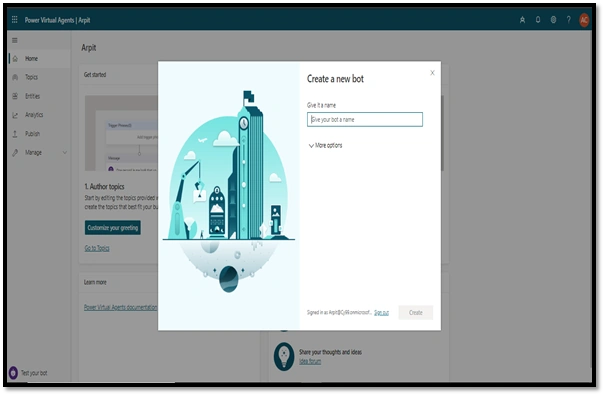Click the Test your bot icon
This screenshot has height=396, width=605.
point(13,373)
